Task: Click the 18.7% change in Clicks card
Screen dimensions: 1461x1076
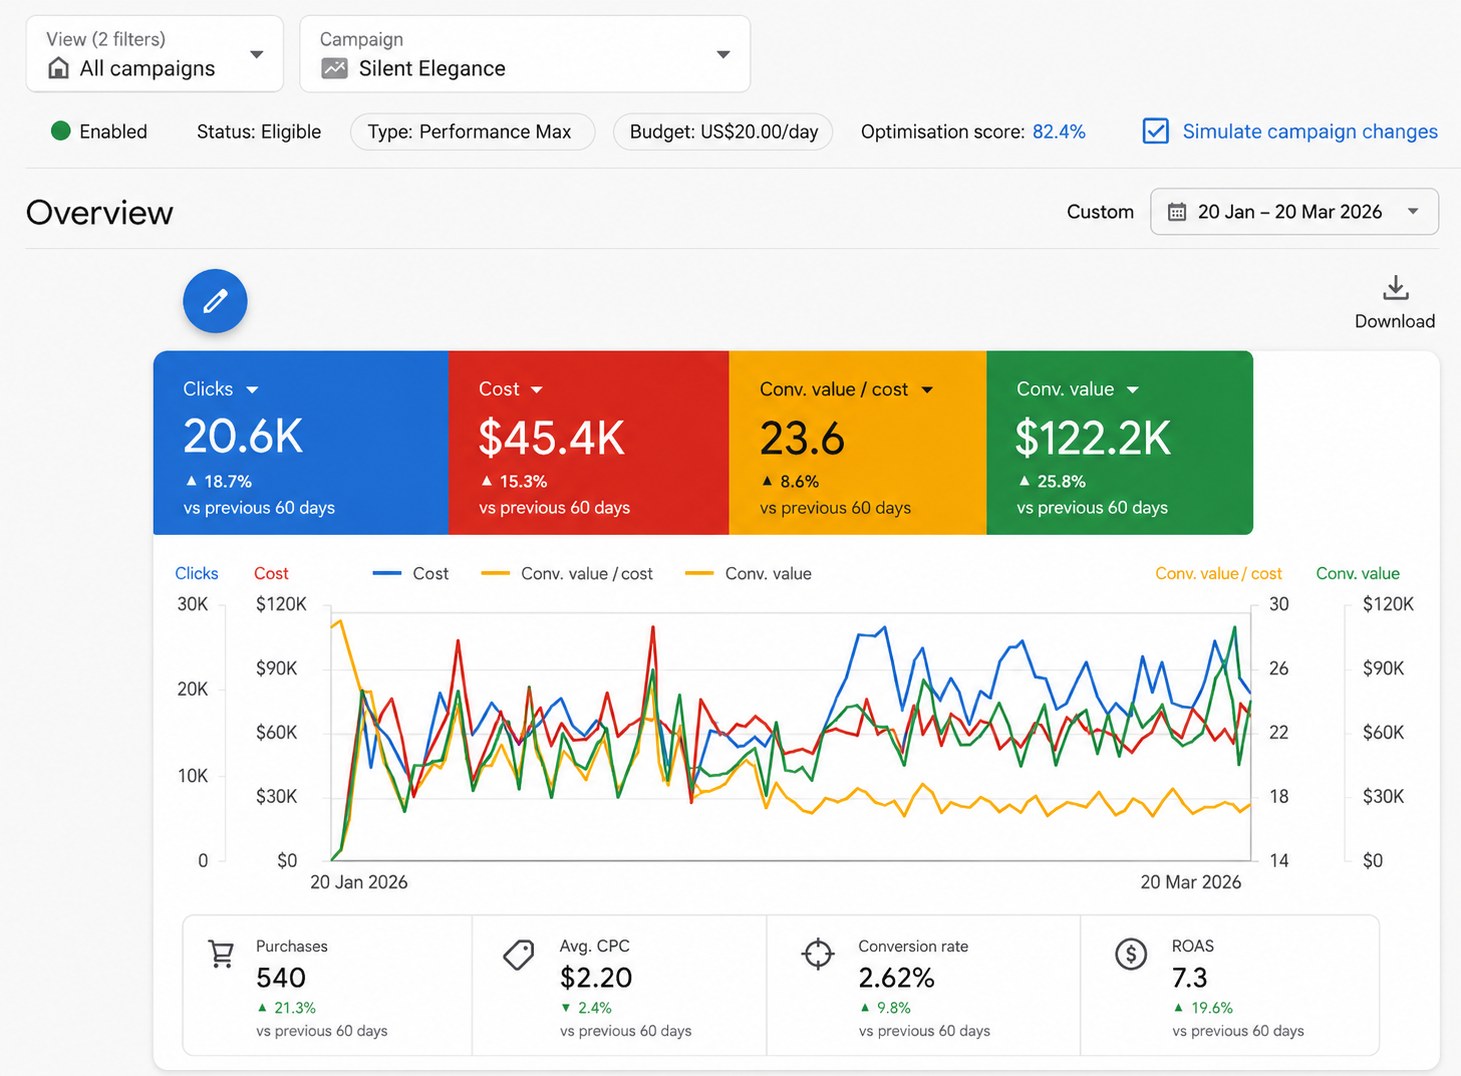Action: coord(228,481)
